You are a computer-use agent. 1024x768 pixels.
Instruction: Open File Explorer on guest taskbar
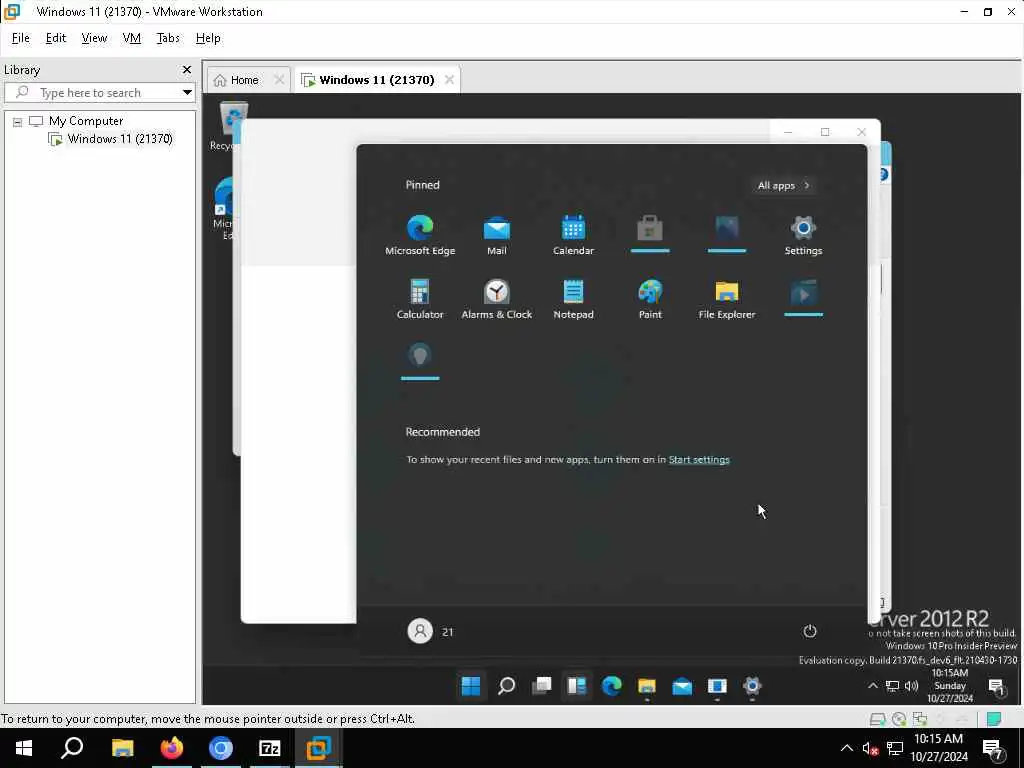(647, 686)
